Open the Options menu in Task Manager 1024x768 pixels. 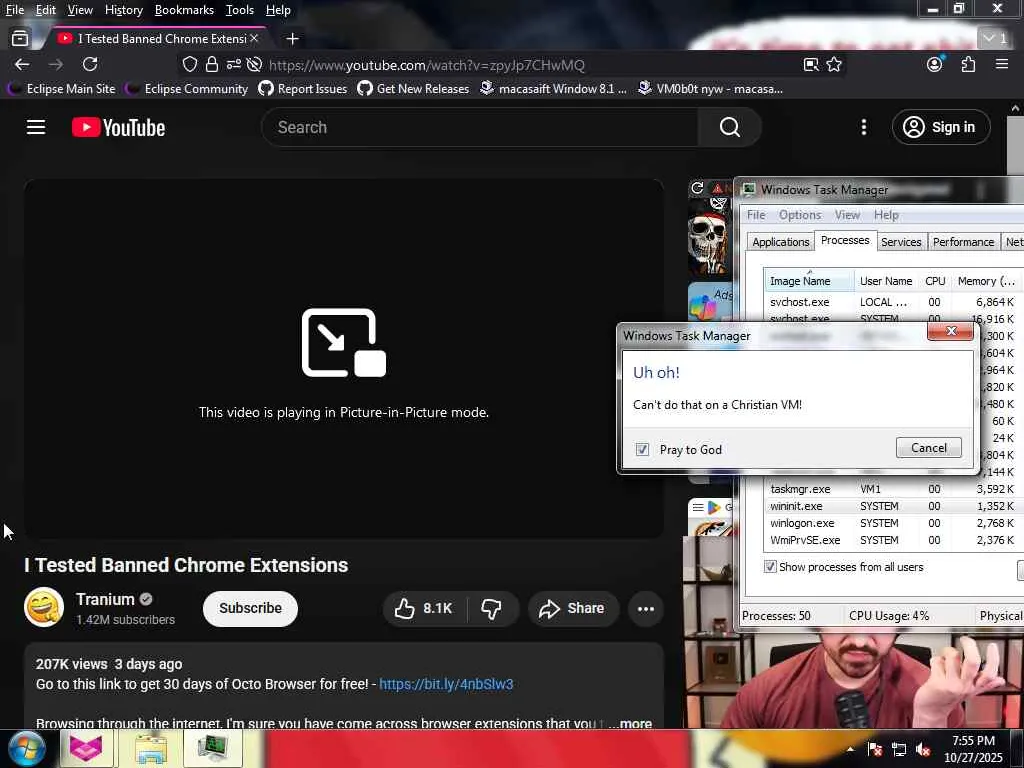click(x=799, y=215)
